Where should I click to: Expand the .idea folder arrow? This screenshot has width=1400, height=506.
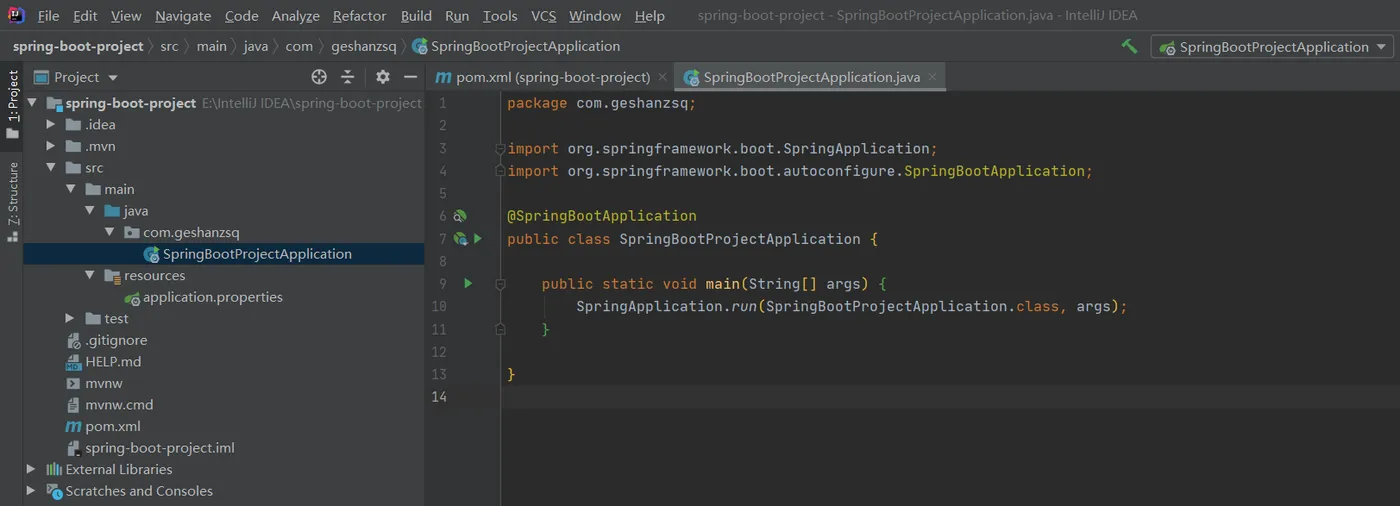coord(52,125)
